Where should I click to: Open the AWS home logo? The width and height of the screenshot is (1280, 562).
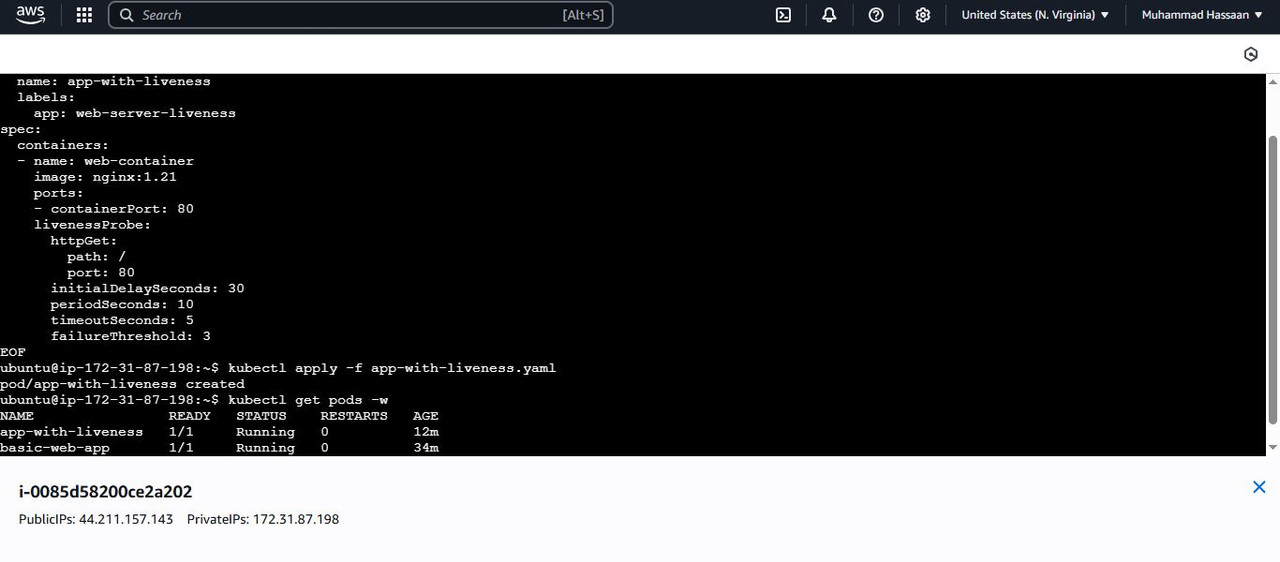coord(30,15)
